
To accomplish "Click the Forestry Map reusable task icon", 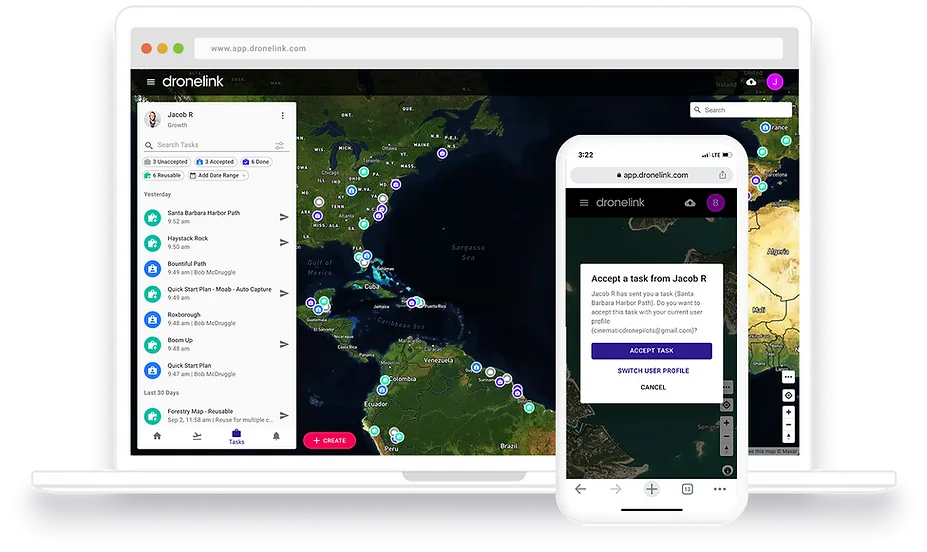I will pos(153,416).
